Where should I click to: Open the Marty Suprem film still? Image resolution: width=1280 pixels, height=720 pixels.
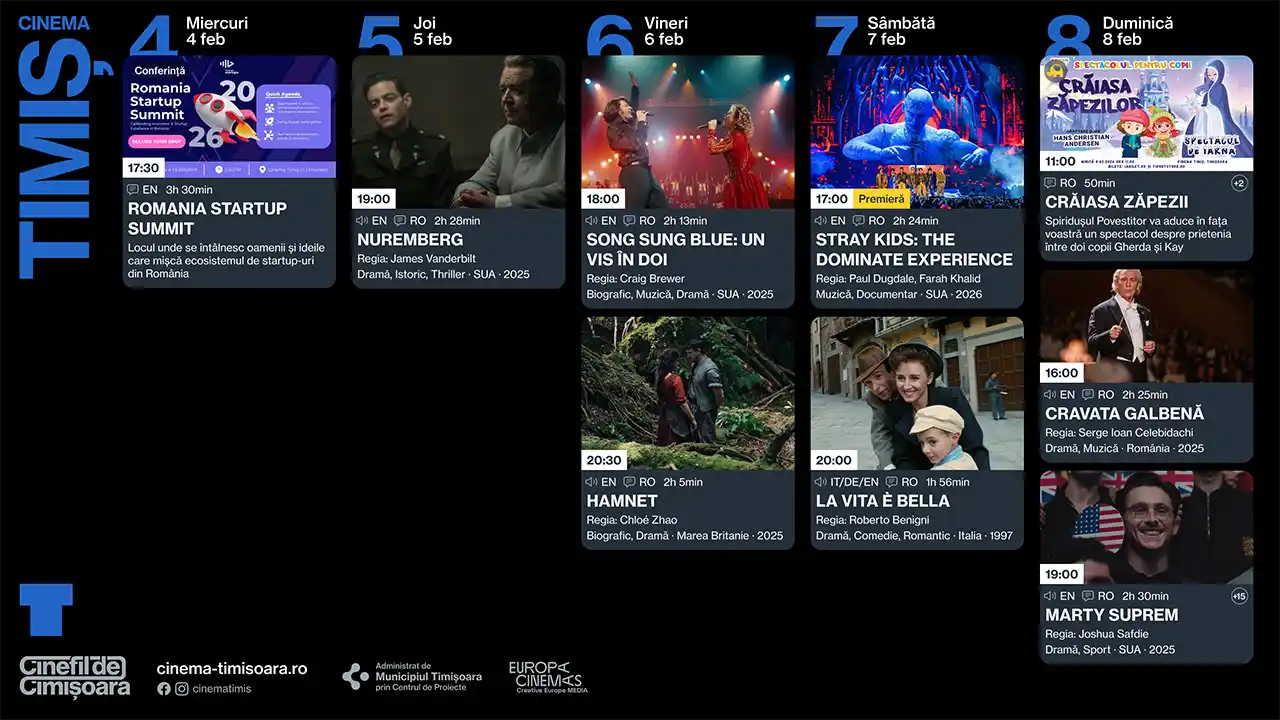coord(1146,527)
